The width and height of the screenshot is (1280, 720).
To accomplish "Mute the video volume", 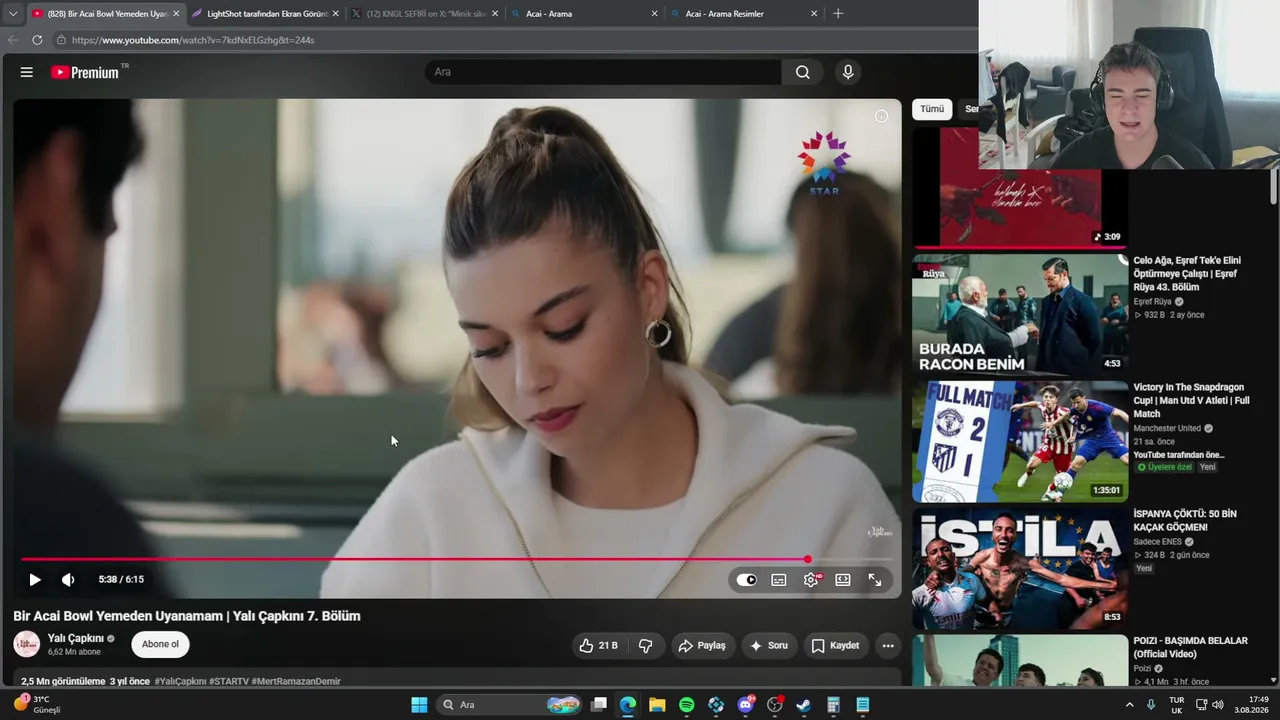I will [x=68, y=580].
